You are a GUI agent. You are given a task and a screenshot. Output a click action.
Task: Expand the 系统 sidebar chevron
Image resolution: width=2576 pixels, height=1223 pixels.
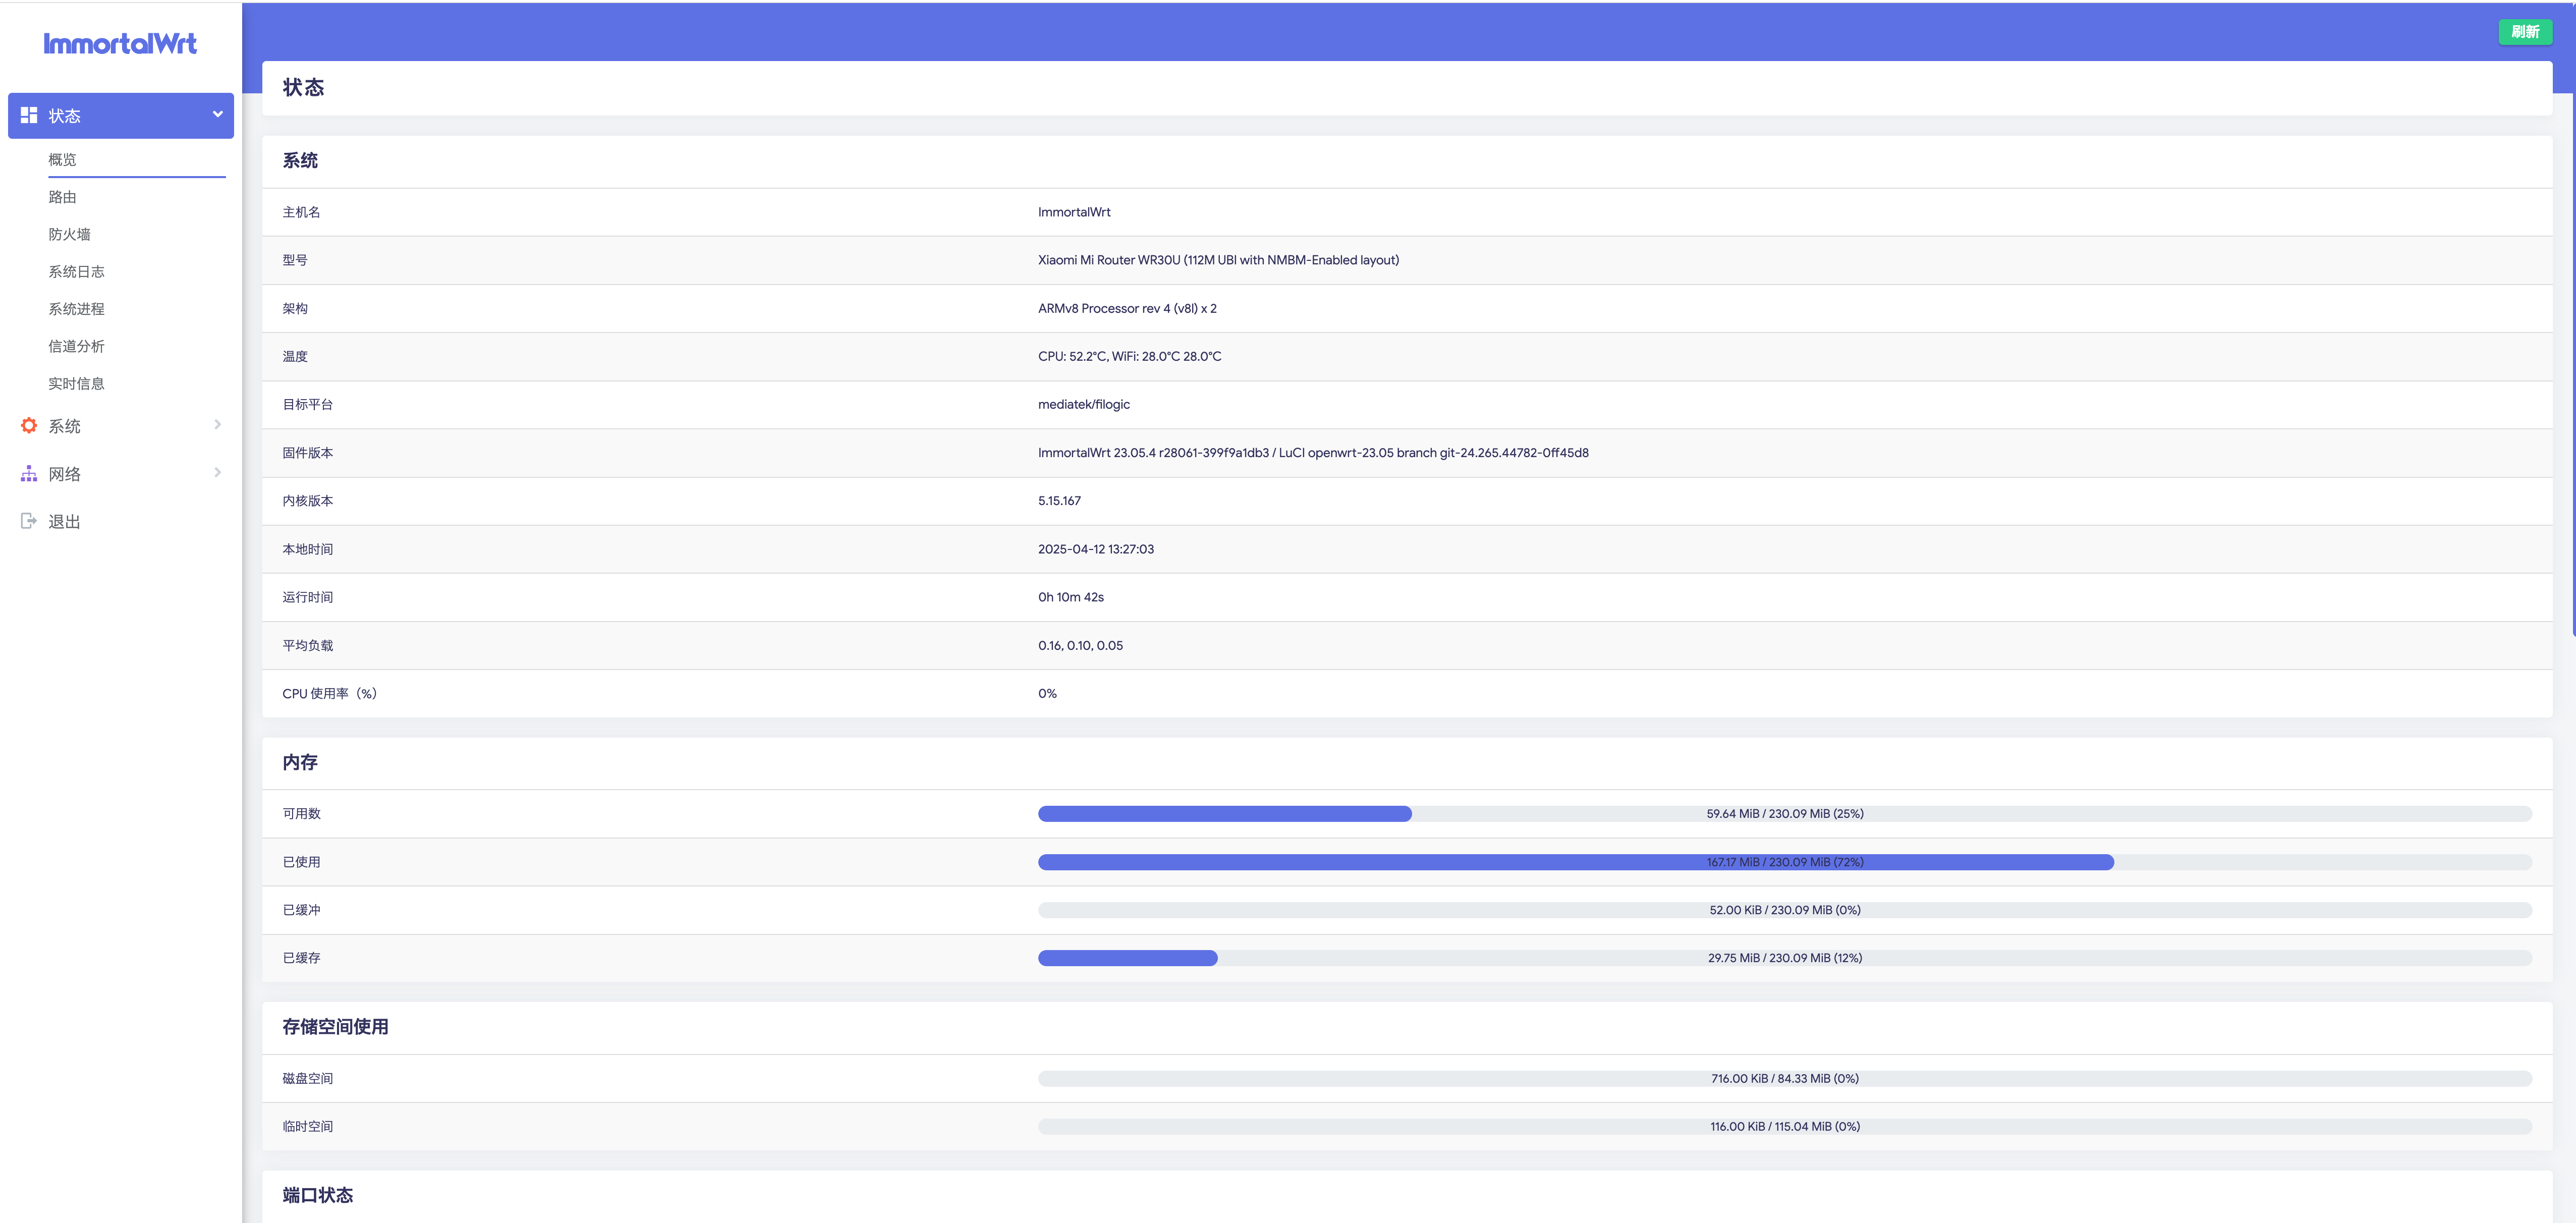[217, 425]
